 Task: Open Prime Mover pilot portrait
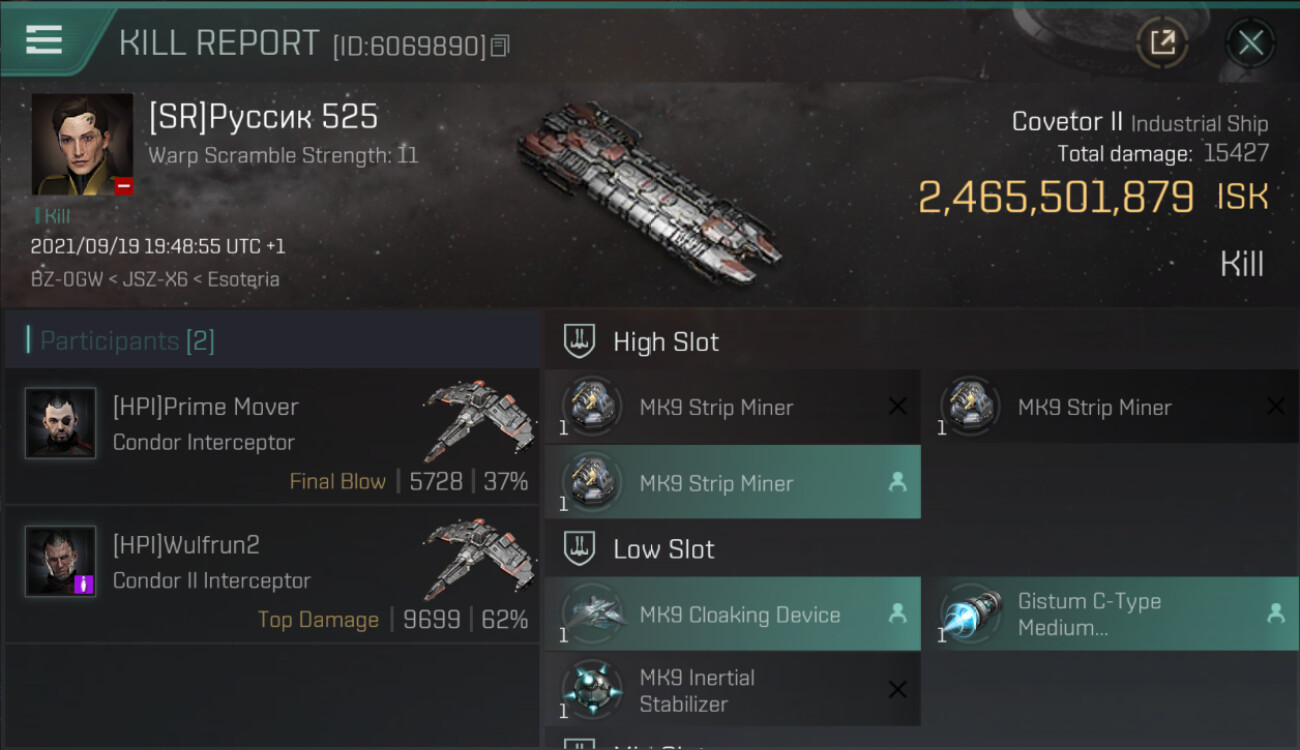point(60,423)
